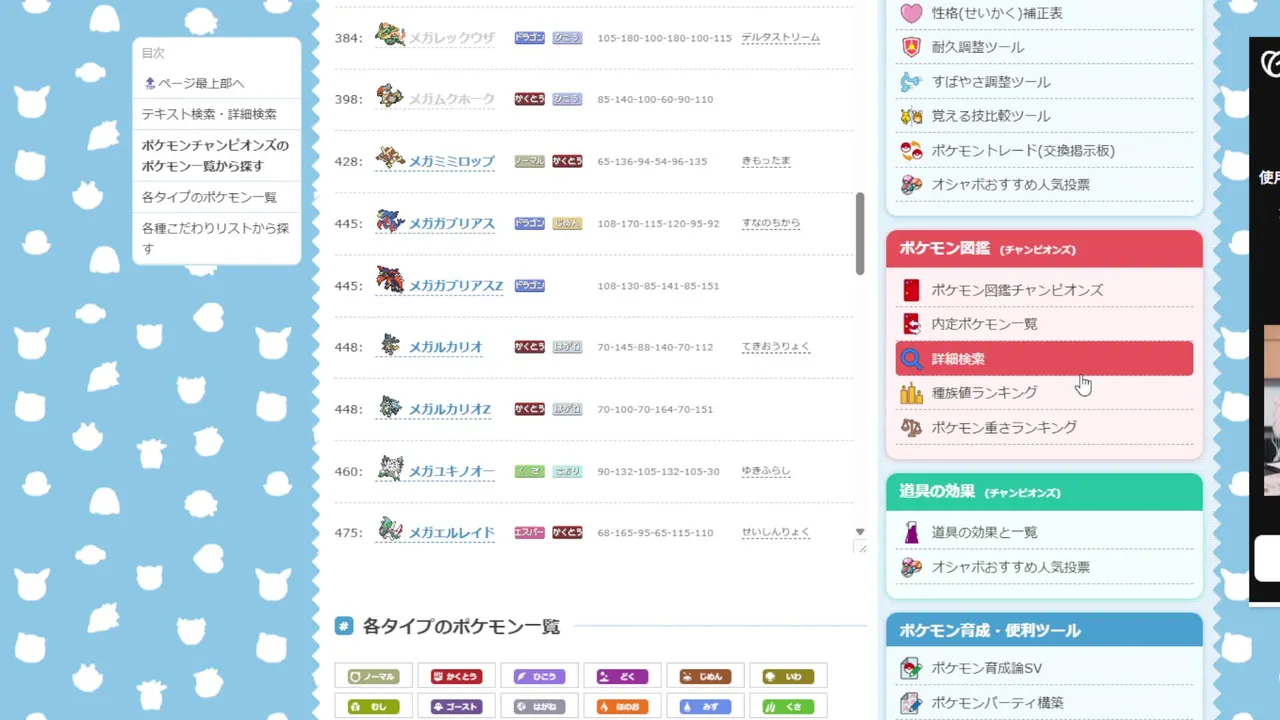The image size is (1280, 720).
Task: Open オシャボおすすめ人気投票 under 道具の効果
Action: click(1011, 567)
